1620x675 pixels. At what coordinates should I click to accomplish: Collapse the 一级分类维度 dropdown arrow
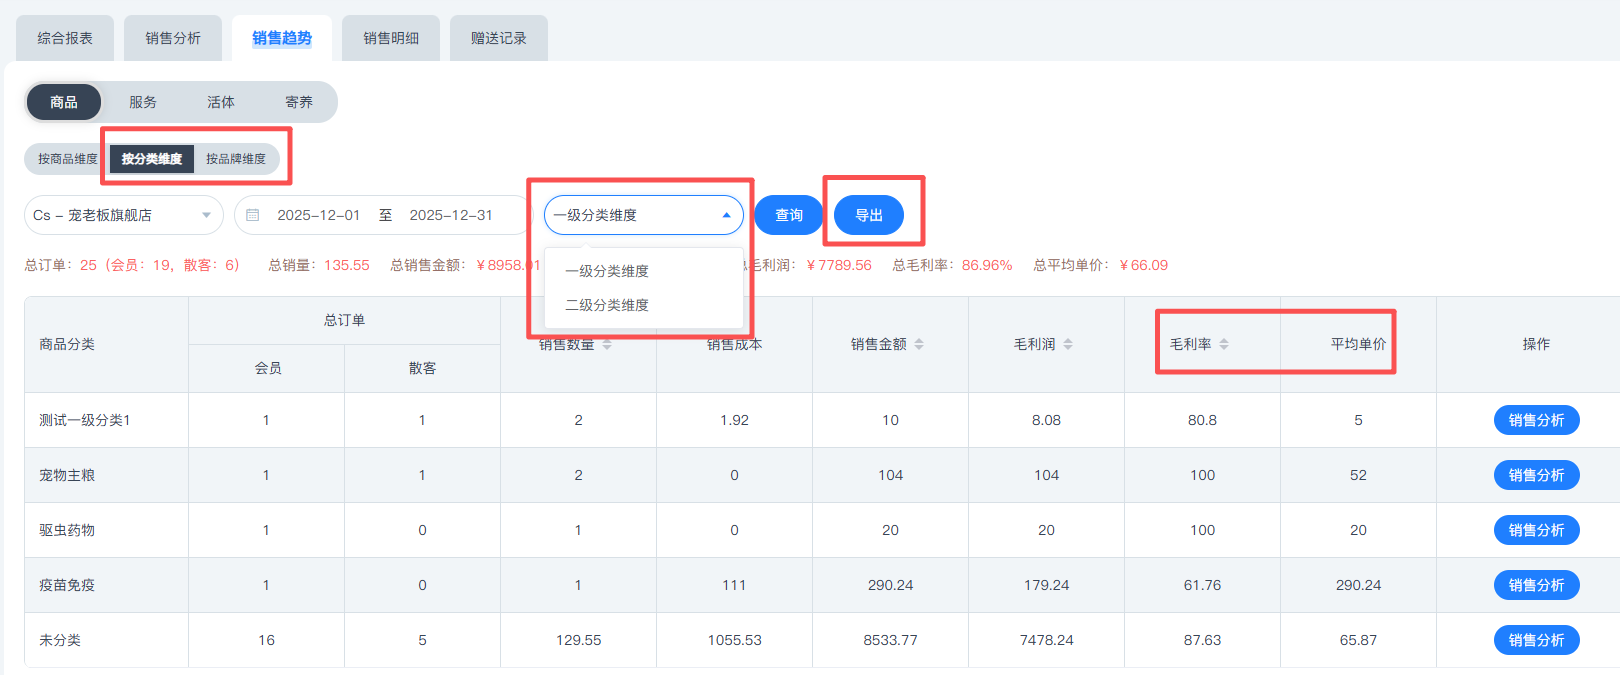[x=726, y=215]
